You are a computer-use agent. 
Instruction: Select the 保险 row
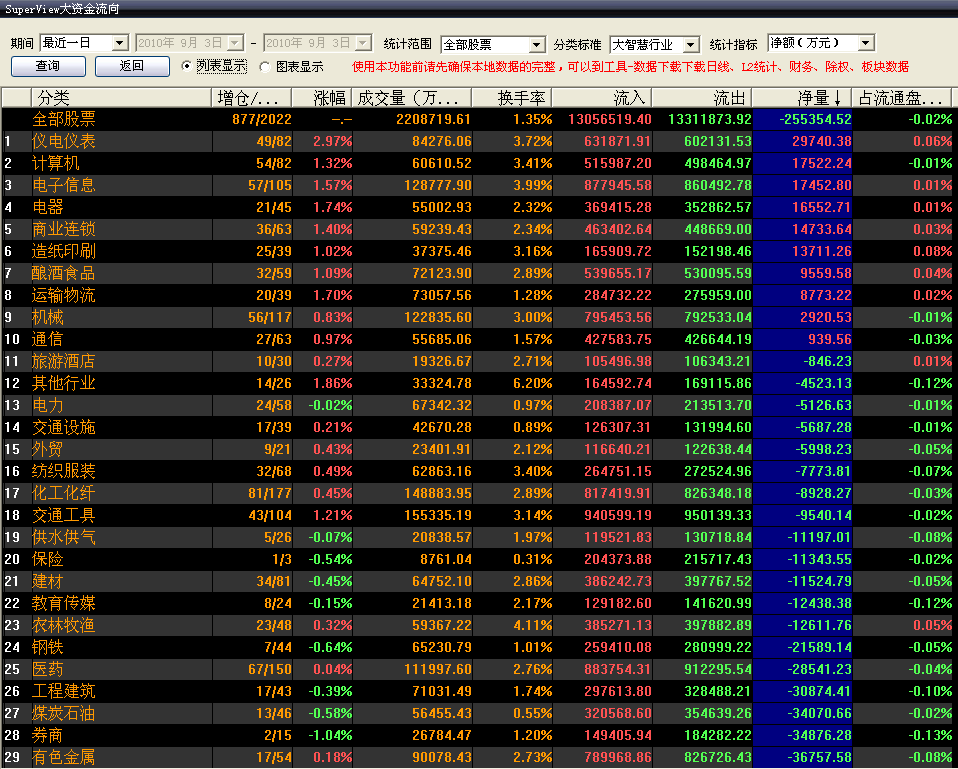click(478, 559)
